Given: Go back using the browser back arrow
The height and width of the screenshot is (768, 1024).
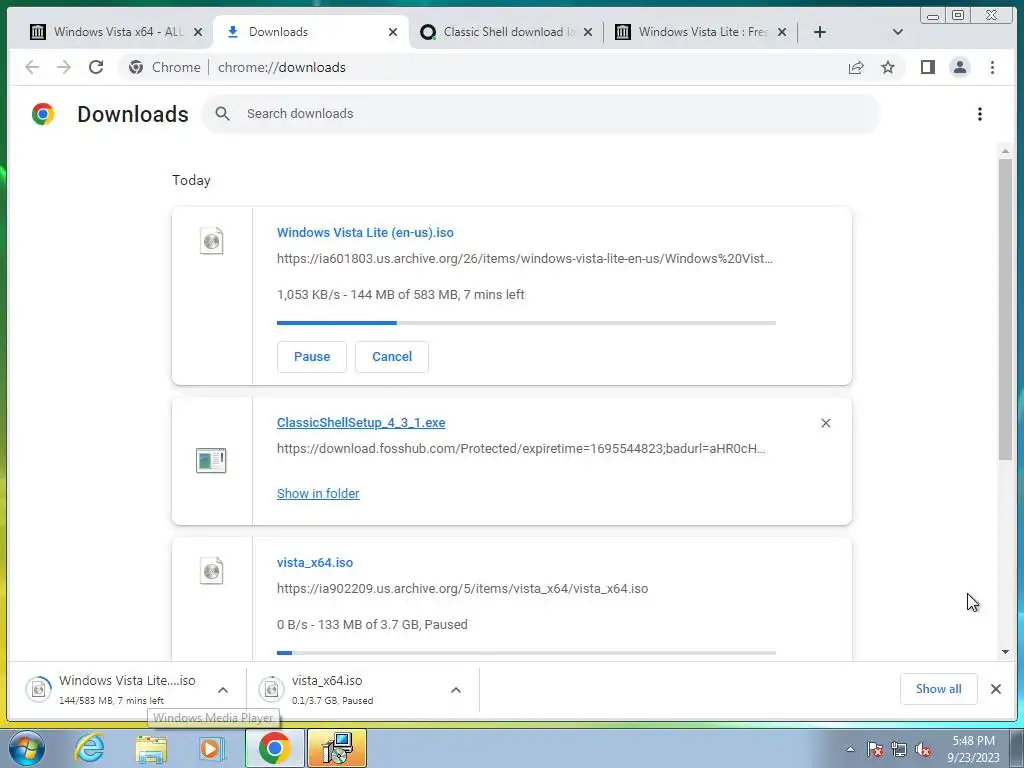Looking at the screenshot, I should 32,67.
